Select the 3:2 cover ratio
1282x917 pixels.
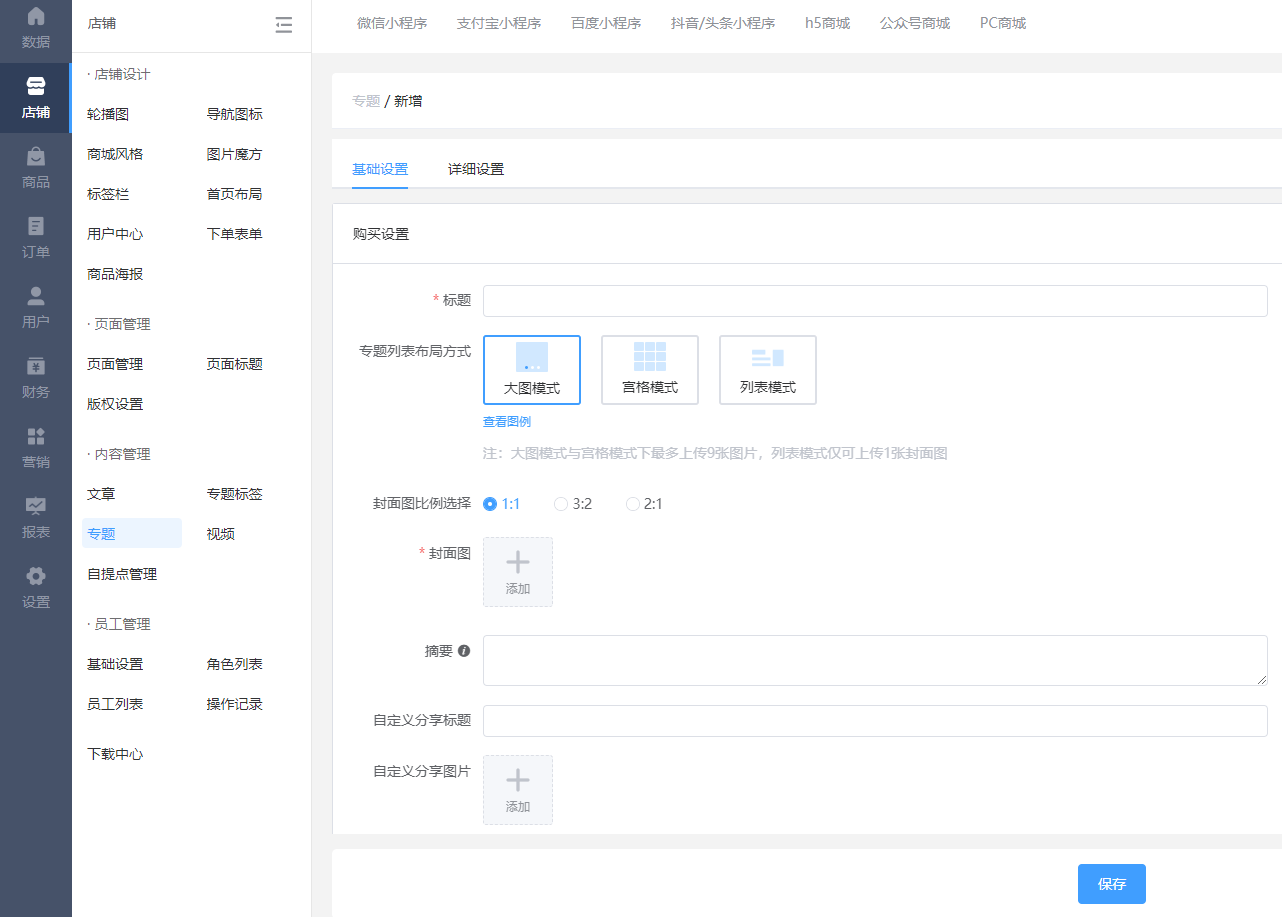[x=573, y=504]
